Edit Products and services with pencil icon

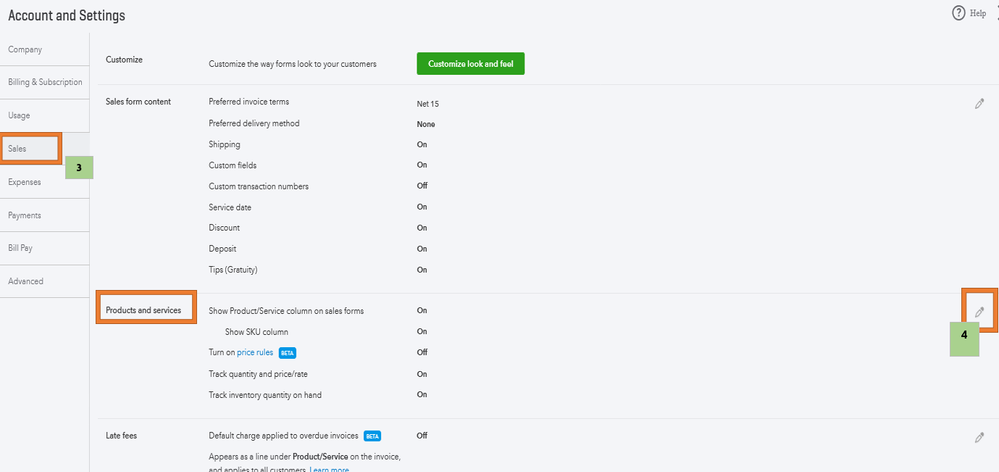[980, 312]
